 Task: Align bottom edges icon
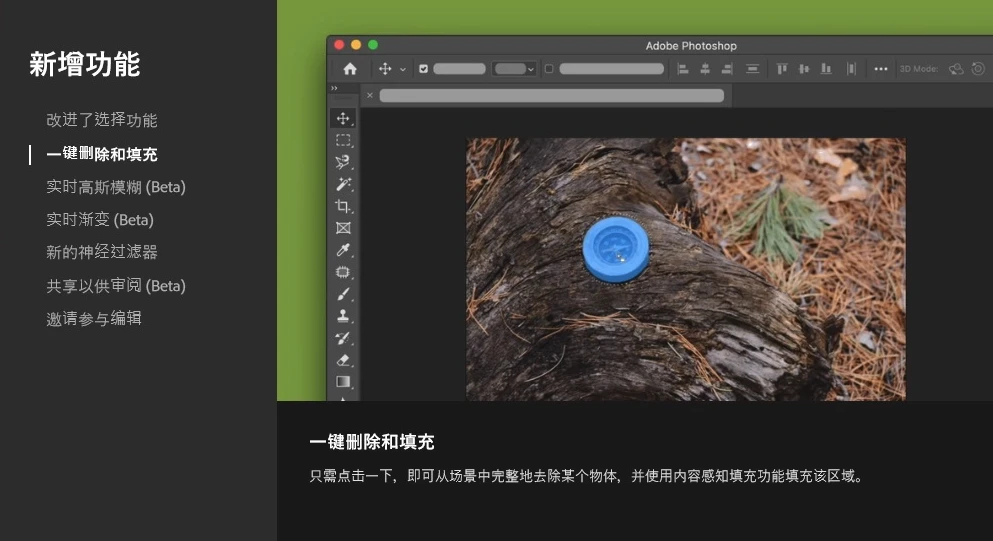pos(826,68)
